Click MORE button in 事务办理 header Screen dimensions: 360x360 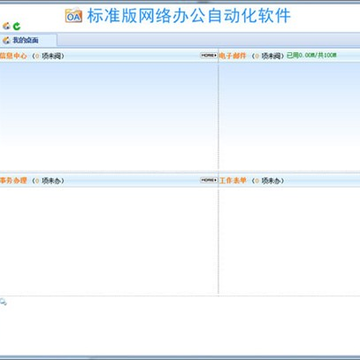pyautogui.click(x=209, y=180)
